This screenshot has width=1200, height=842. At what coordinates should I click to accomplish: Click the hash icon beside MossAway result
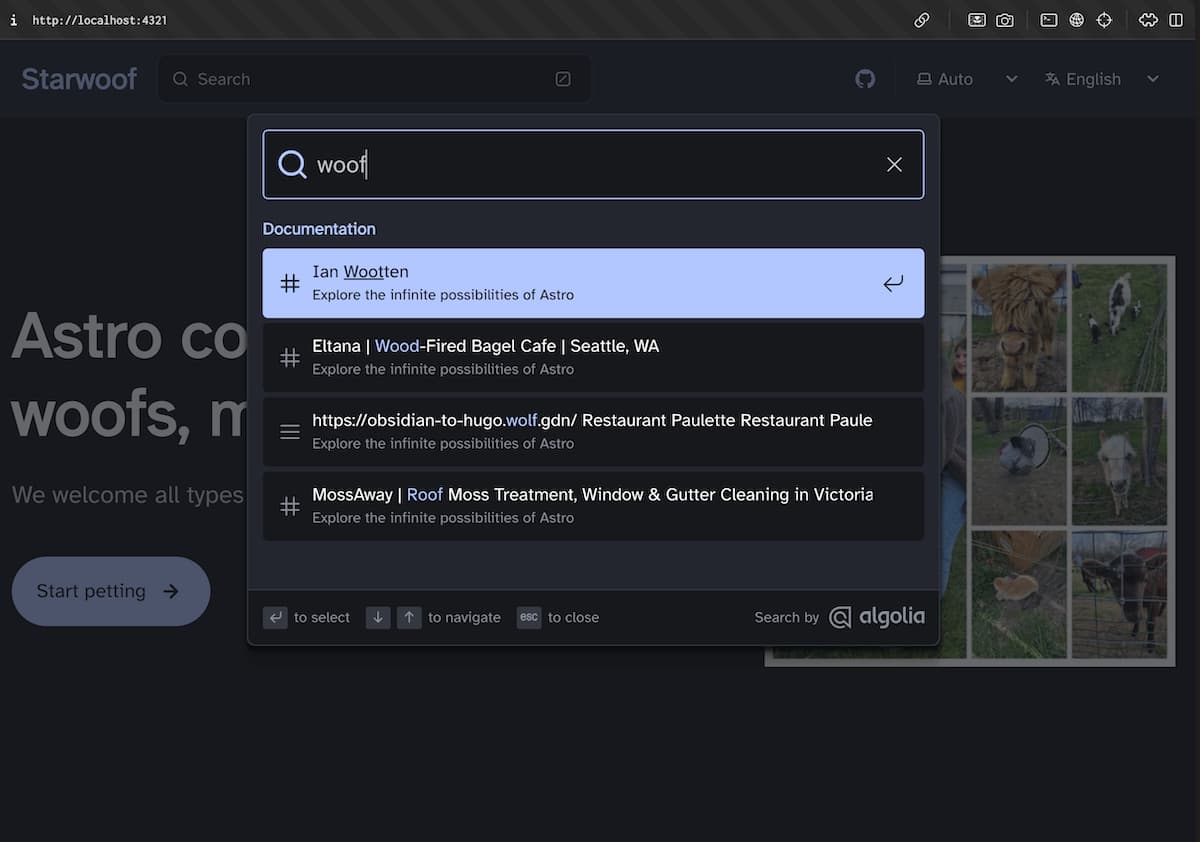[290, 506]
